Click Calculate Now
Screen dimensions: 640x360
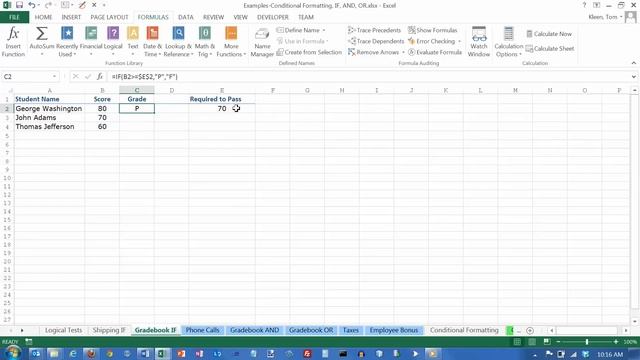(x=549, y=34)
